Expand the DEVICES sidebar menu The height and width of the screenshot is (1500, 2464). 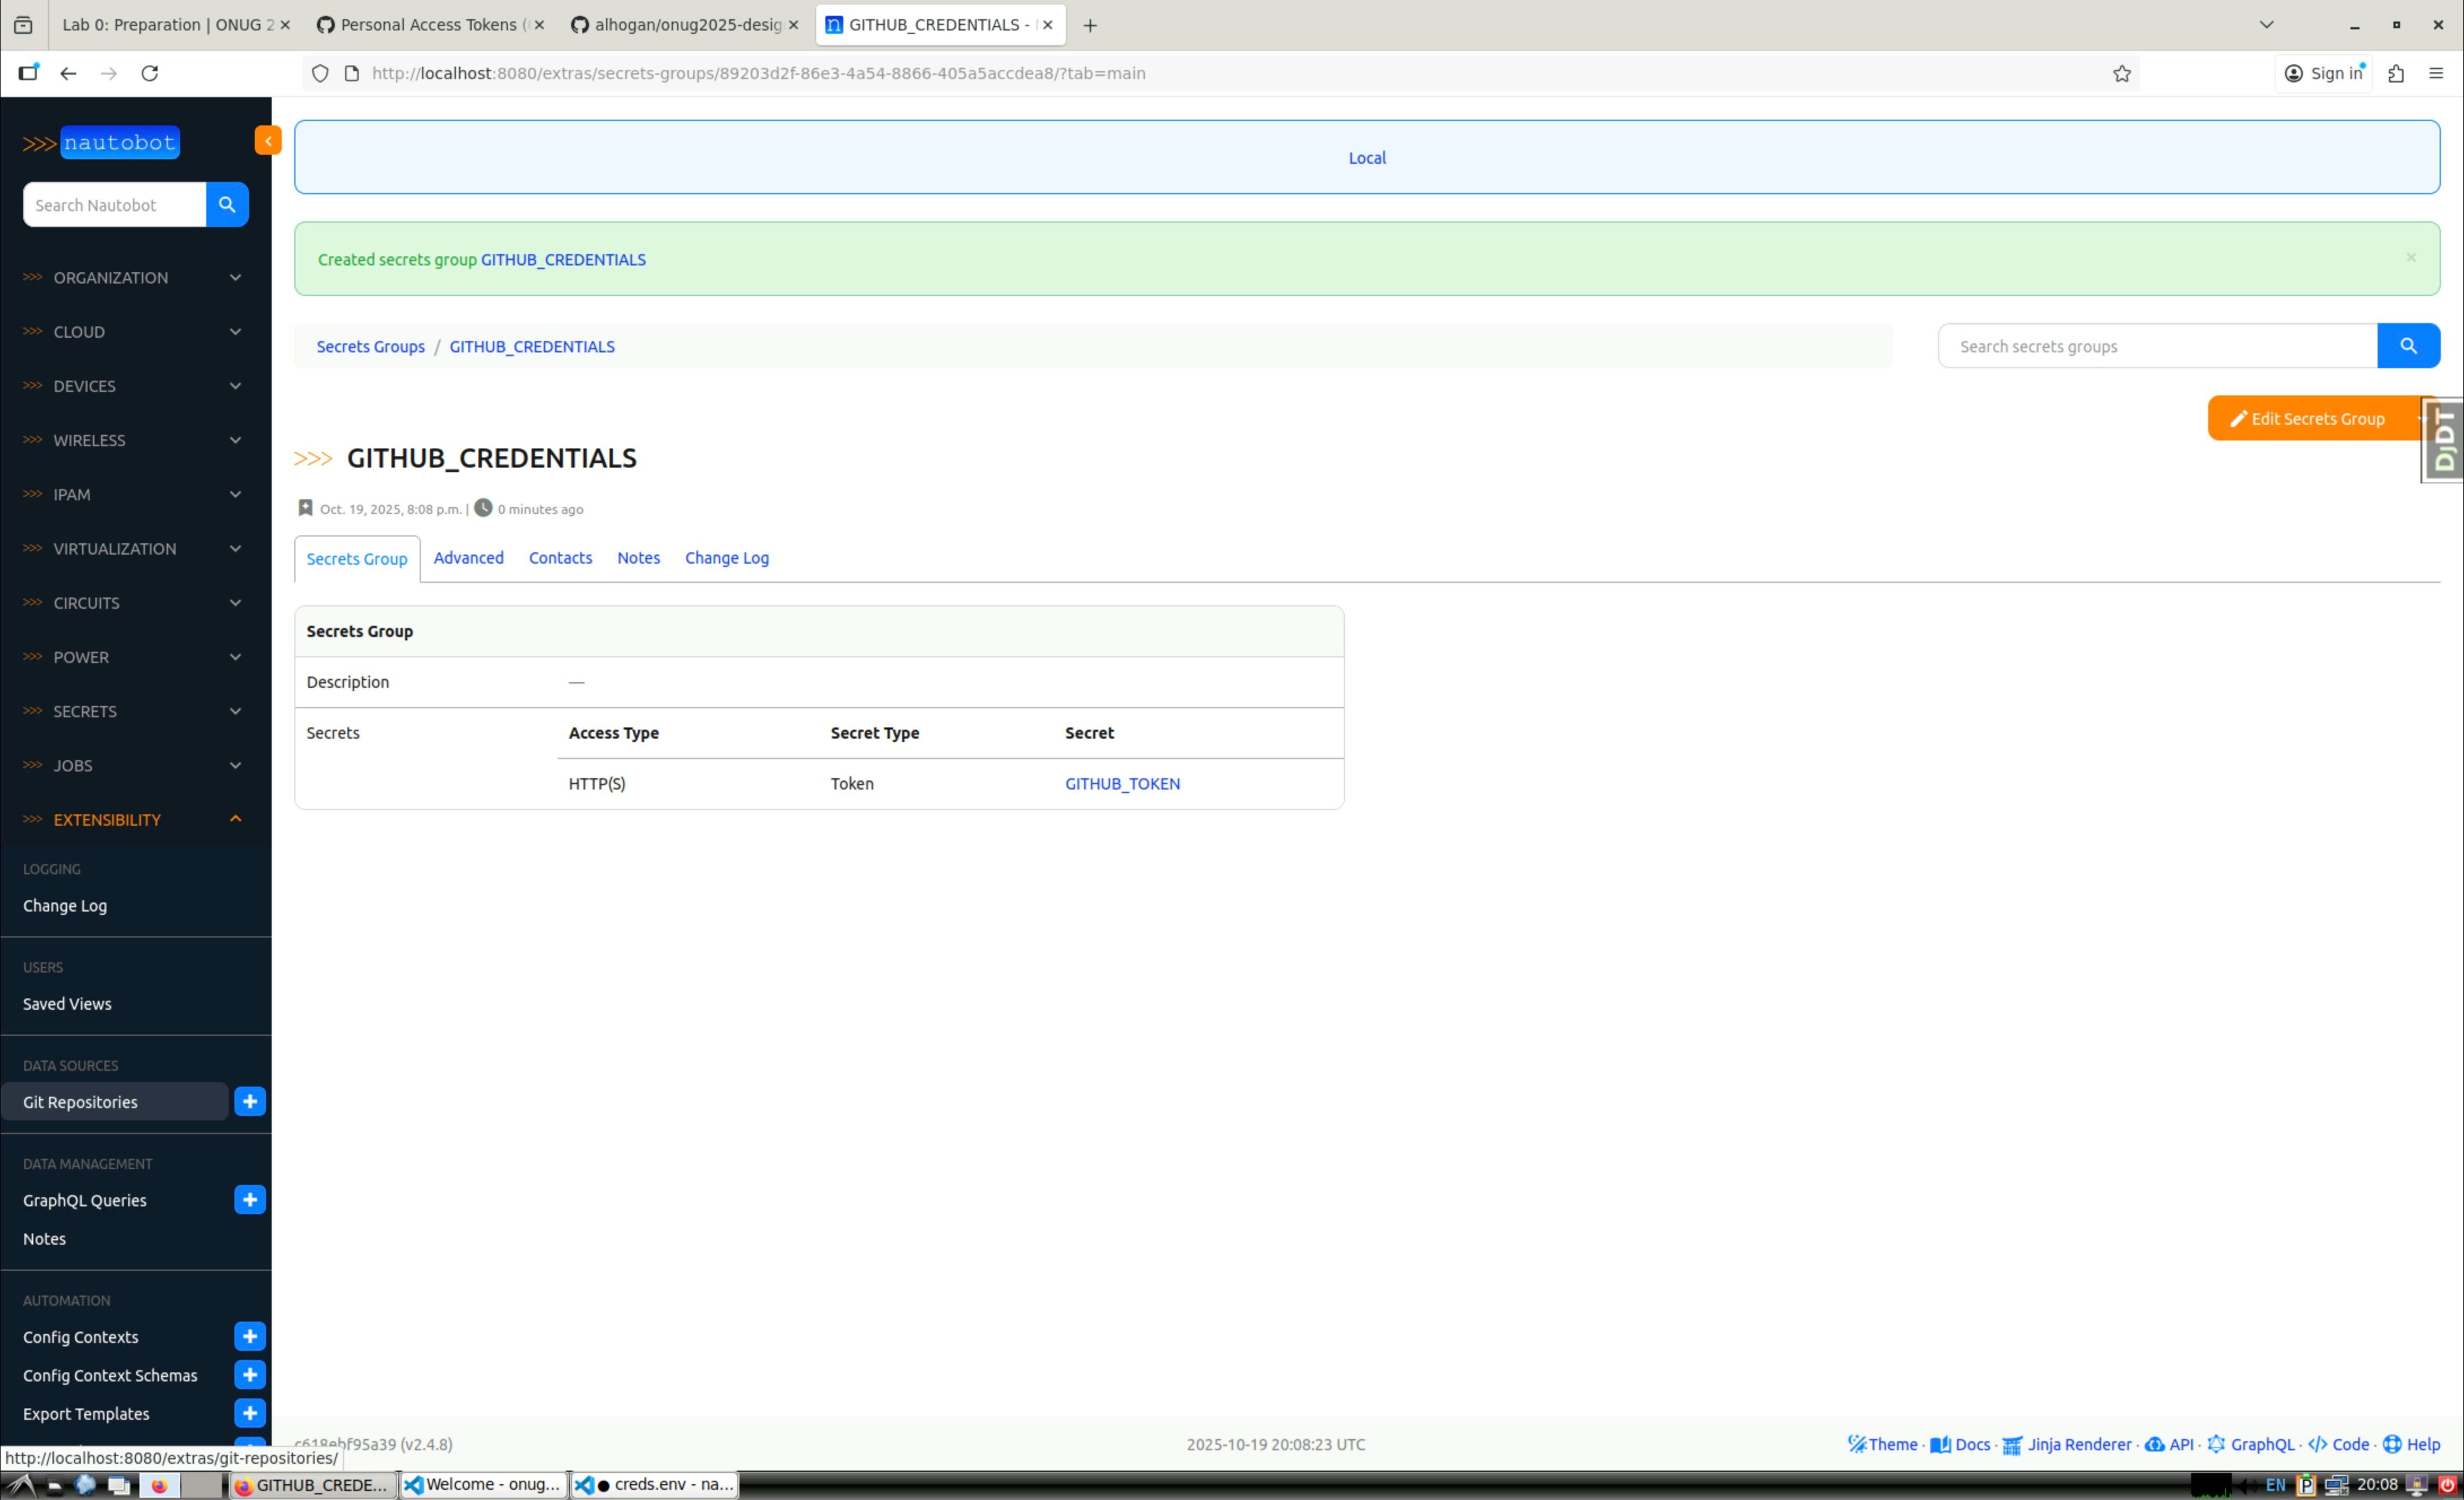[x=136, y=386]
